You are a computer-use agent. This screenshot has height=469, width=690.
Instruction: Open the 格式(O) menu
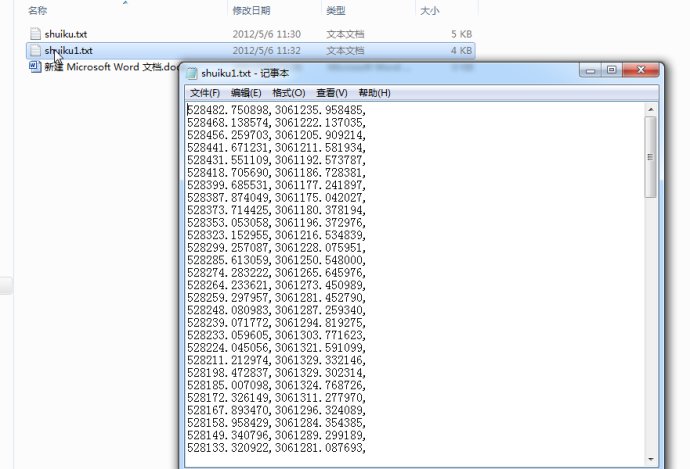click(288, 93)
